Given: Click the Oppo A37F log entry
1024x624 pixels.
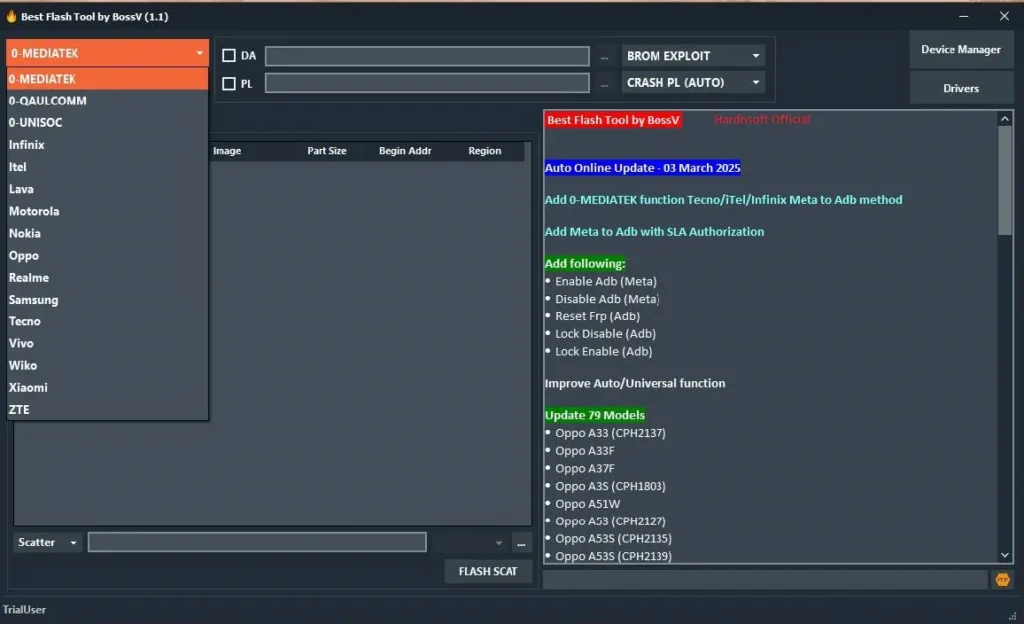Looking at the screenshot, I should (584, 469).
